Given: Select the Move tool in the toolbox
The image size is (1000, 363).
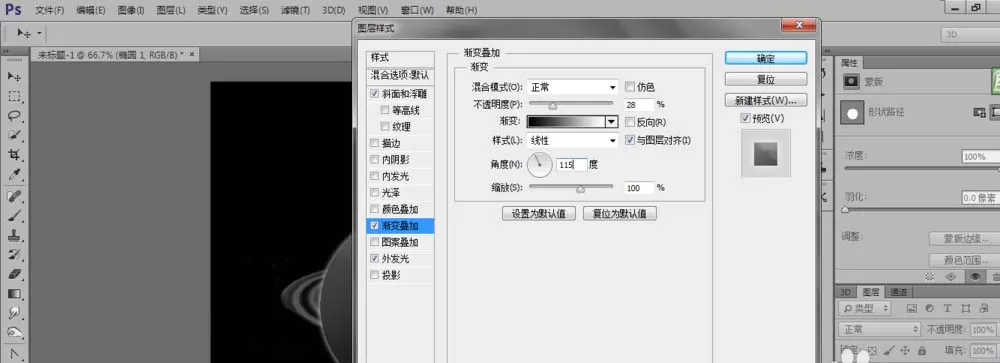Looking at the screenshot, I should coord(14,77).
